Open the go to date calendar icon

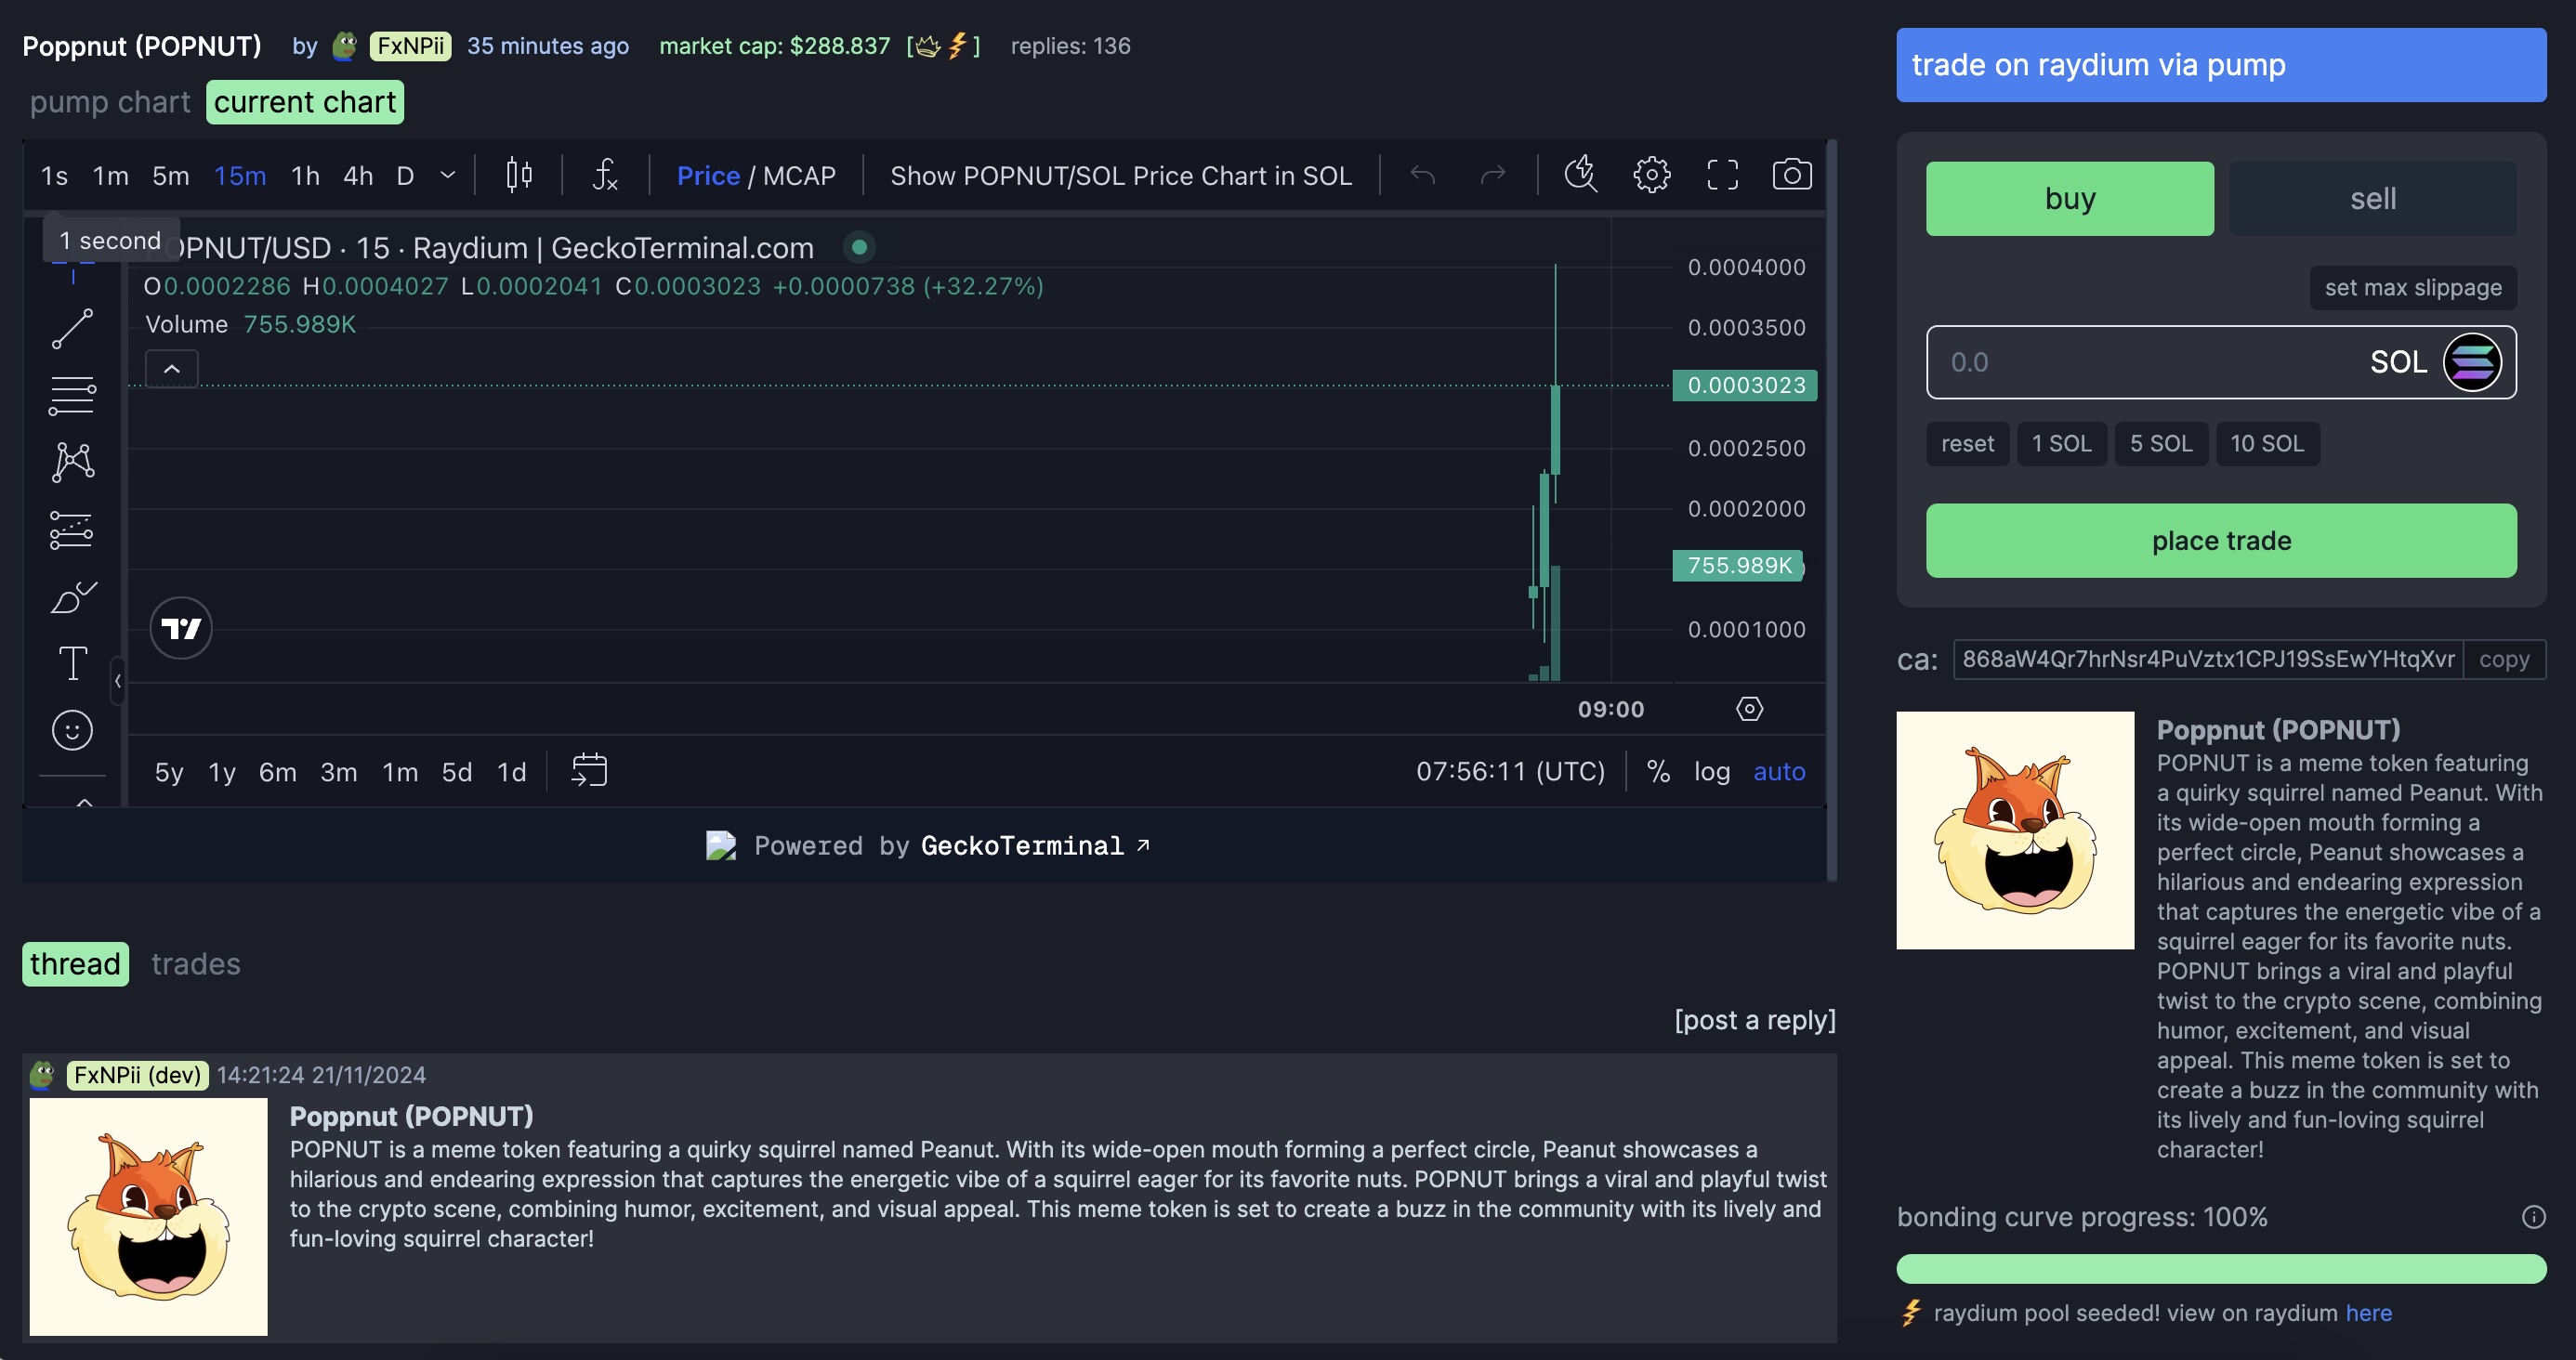[589, 771]
